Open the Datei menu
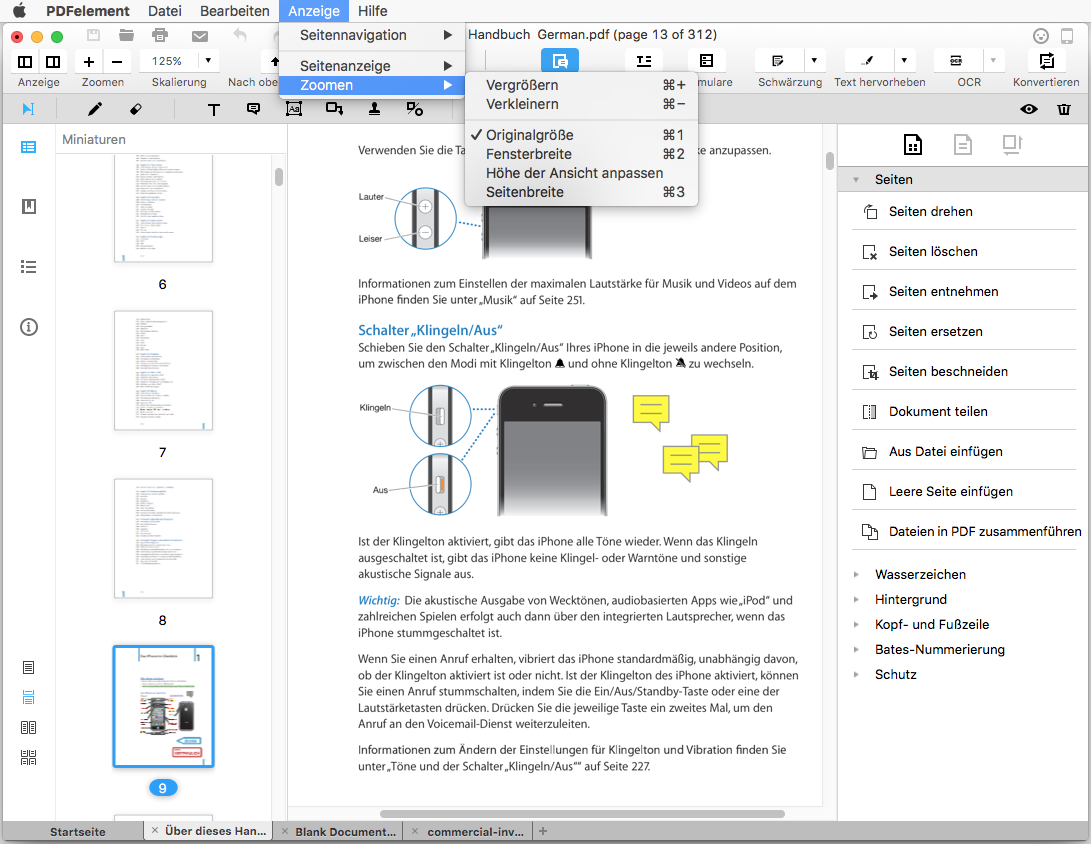The width and height of the screenshot is (1091, 844). coord(165,11)
